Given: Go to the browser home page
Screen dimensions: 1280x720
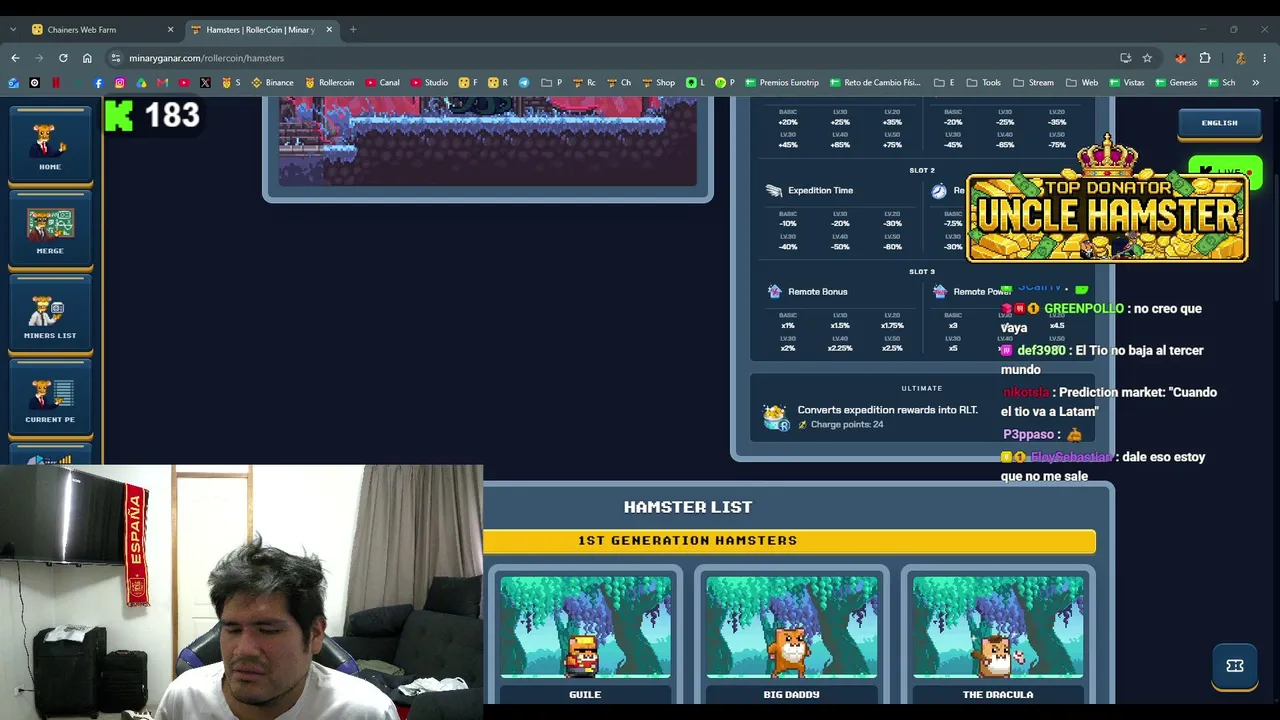Looking at the screenshot, I should coord(87,58).
